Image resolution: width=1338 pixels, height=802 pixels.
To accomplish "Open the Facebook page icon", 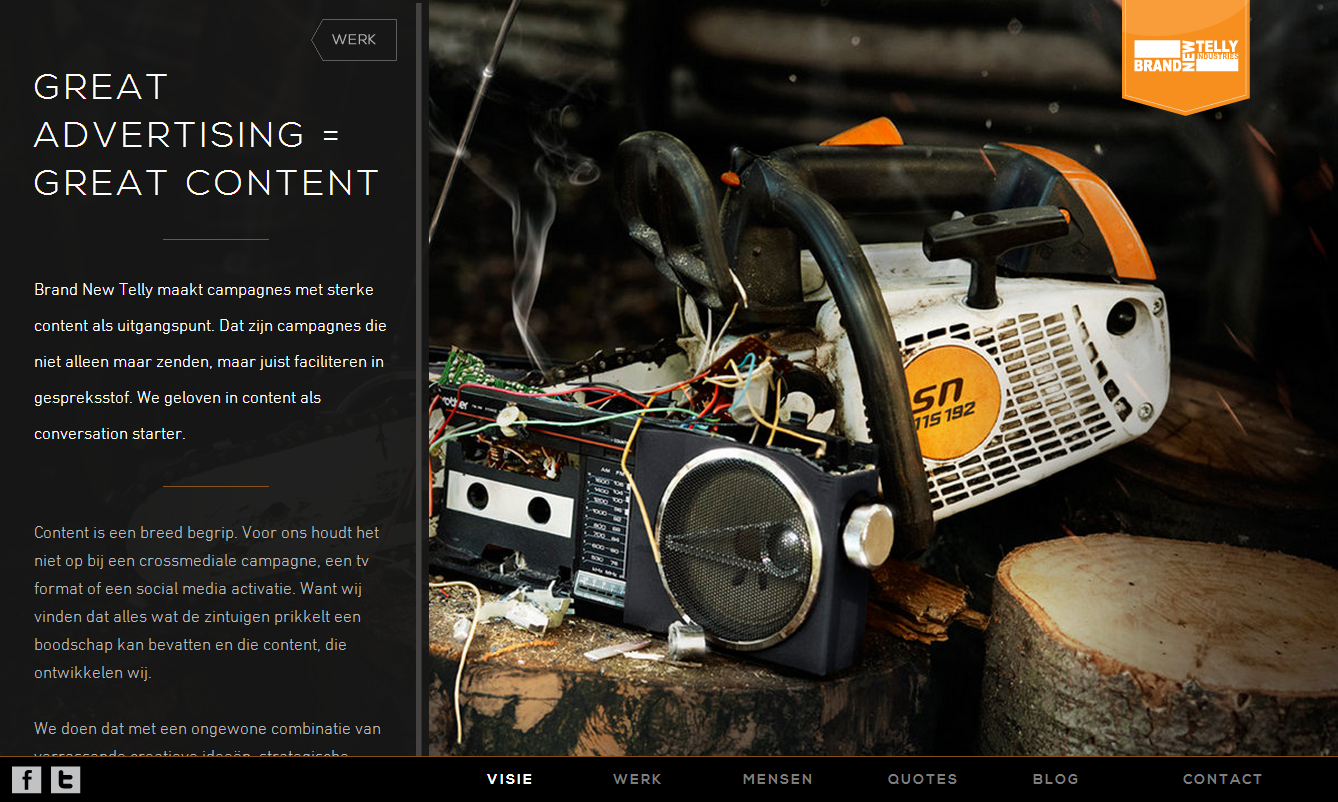I will pyautogui.click(x=26, y=779).
